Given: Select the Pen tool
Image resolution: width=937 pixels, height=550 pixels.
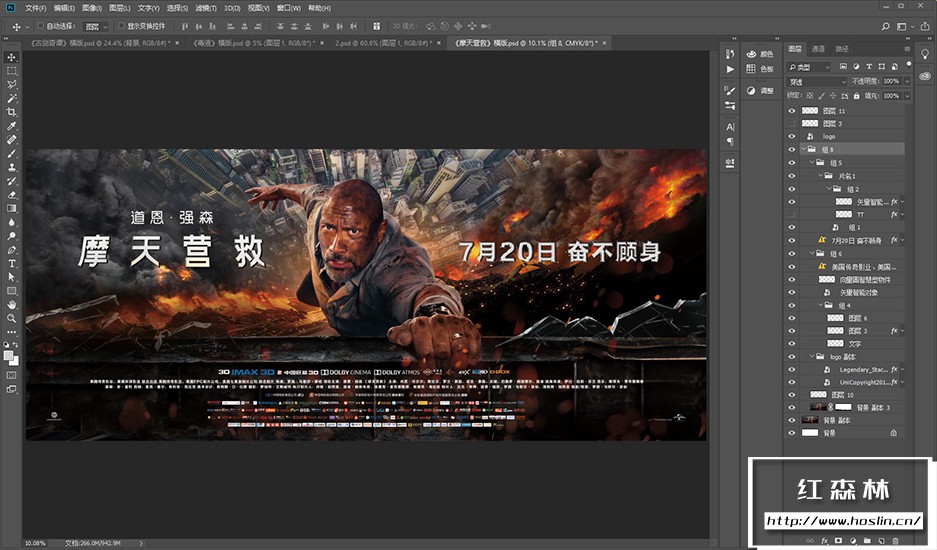Looking at the screenshot, I should 11,250.
